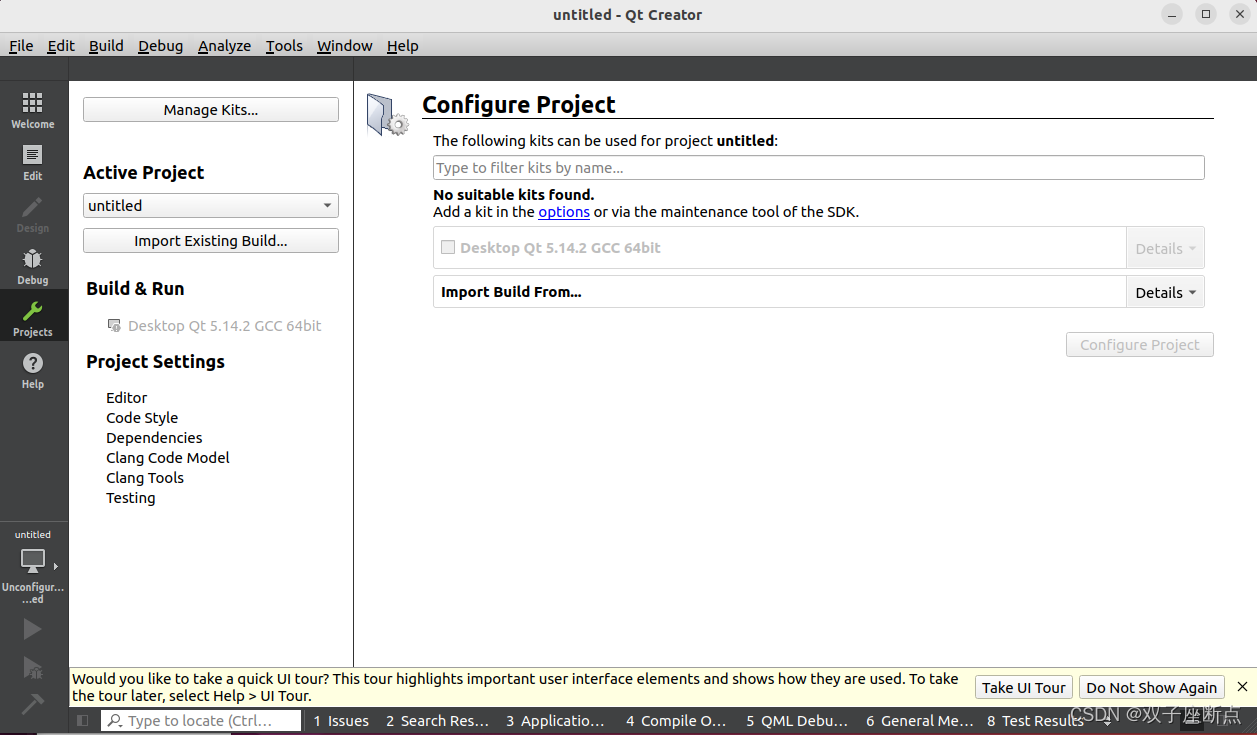This screenshot has width=1257, height=735.
Task: Focus the filter kits by name field
Action: coord(819,168)
